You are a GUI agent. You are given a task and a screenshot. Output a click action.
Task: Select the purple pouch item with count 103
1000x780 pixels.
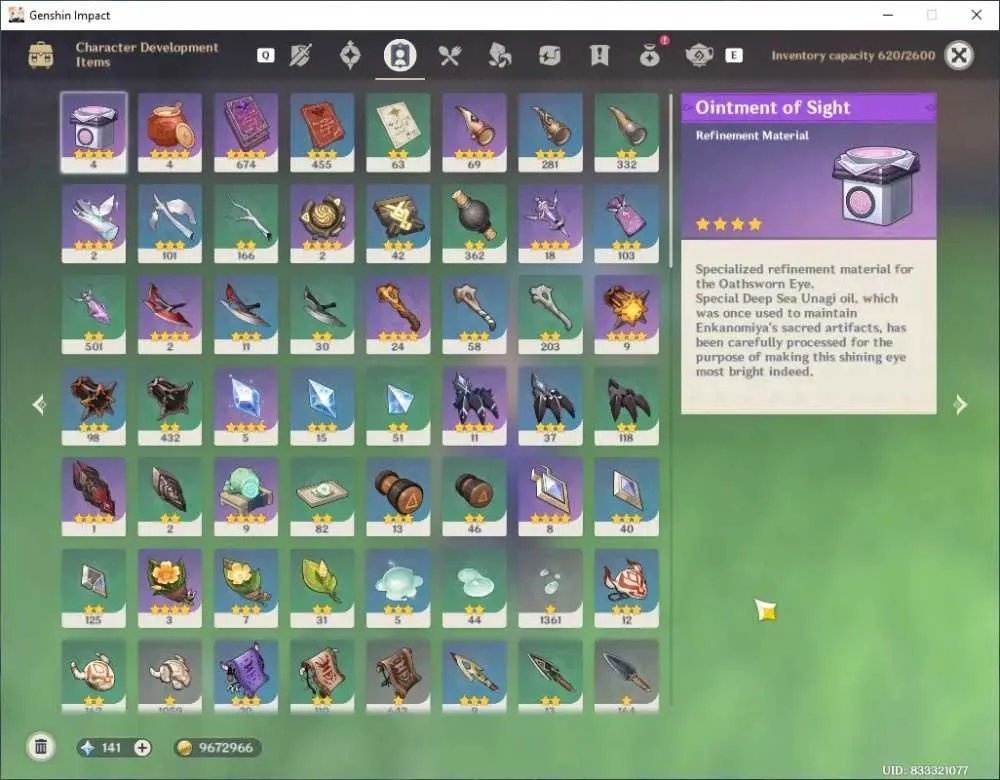click(x=626, y=223)
